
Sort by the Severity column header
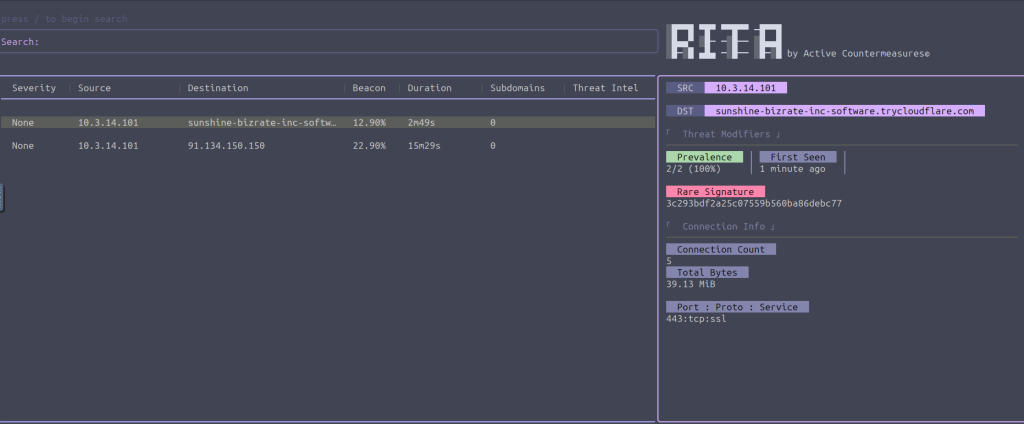click(x=34, y=88)
